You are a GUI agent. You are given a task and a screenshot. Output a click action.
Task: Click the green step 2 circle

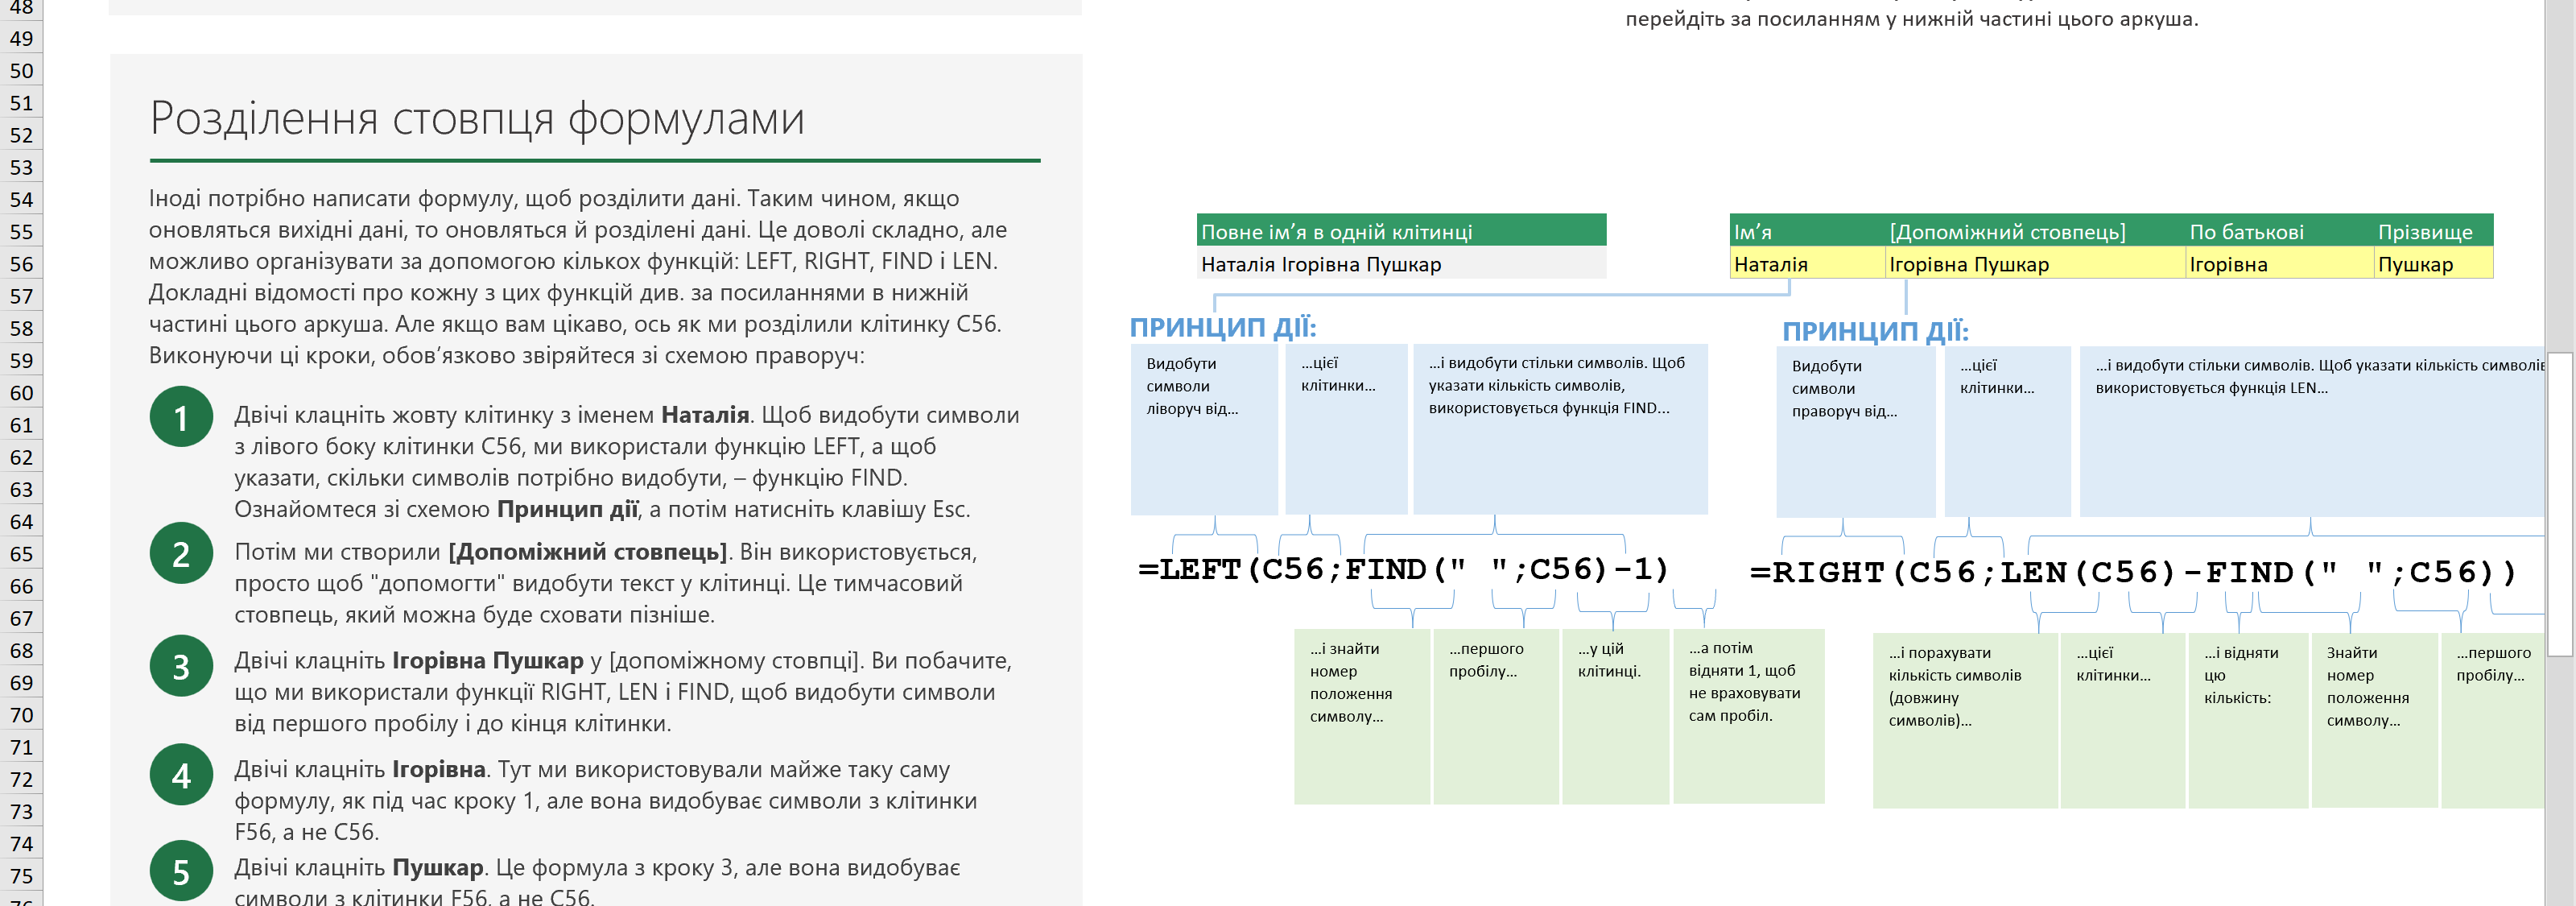point(181,553)
